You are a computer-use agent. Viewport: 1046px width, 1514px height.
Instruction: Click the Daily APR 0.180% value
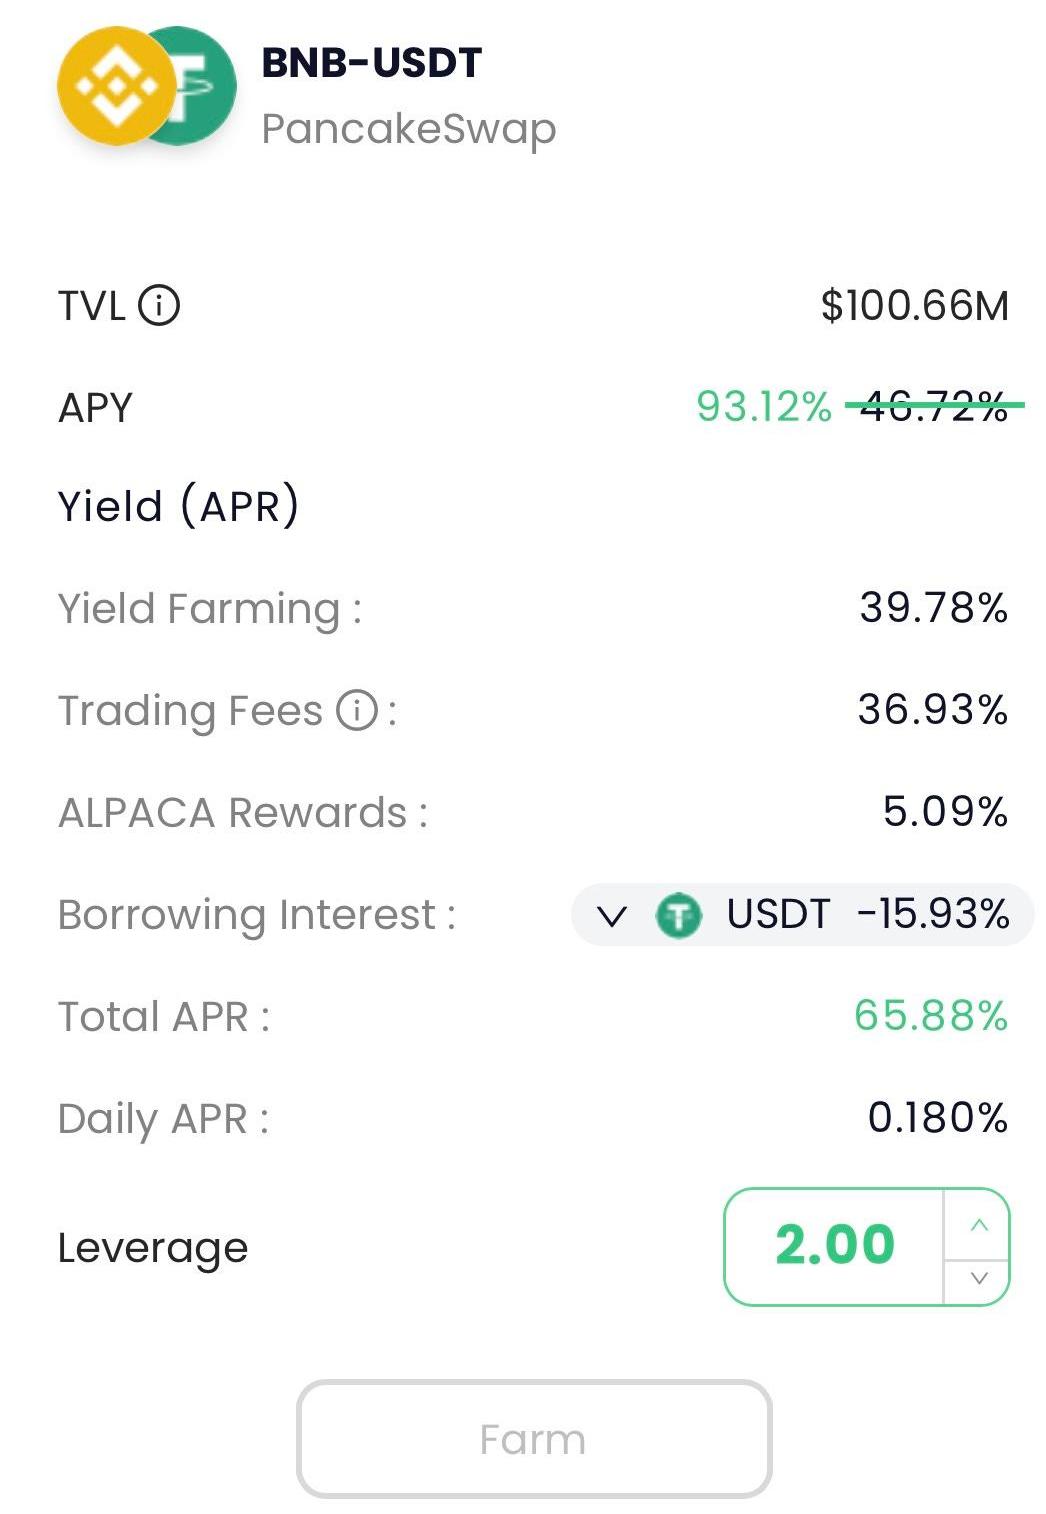[x=937, y=1118]
